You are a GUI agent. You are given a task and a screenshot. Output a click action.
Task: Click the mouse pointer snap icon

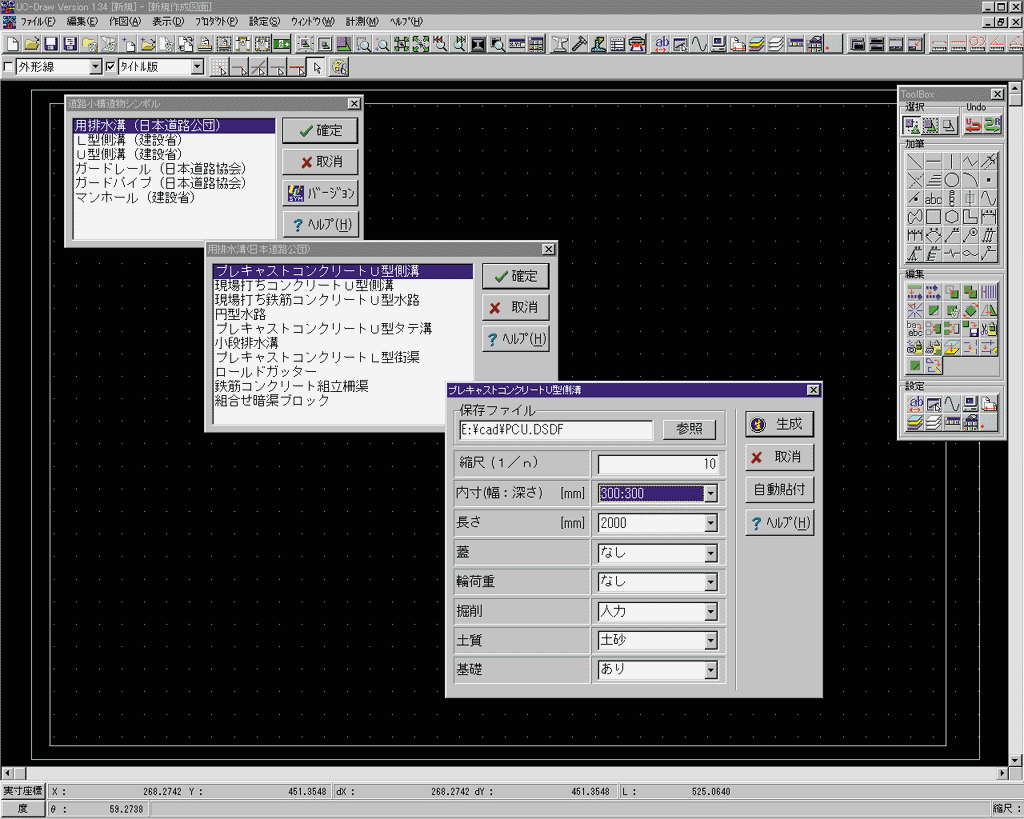[x=317, y=68]
